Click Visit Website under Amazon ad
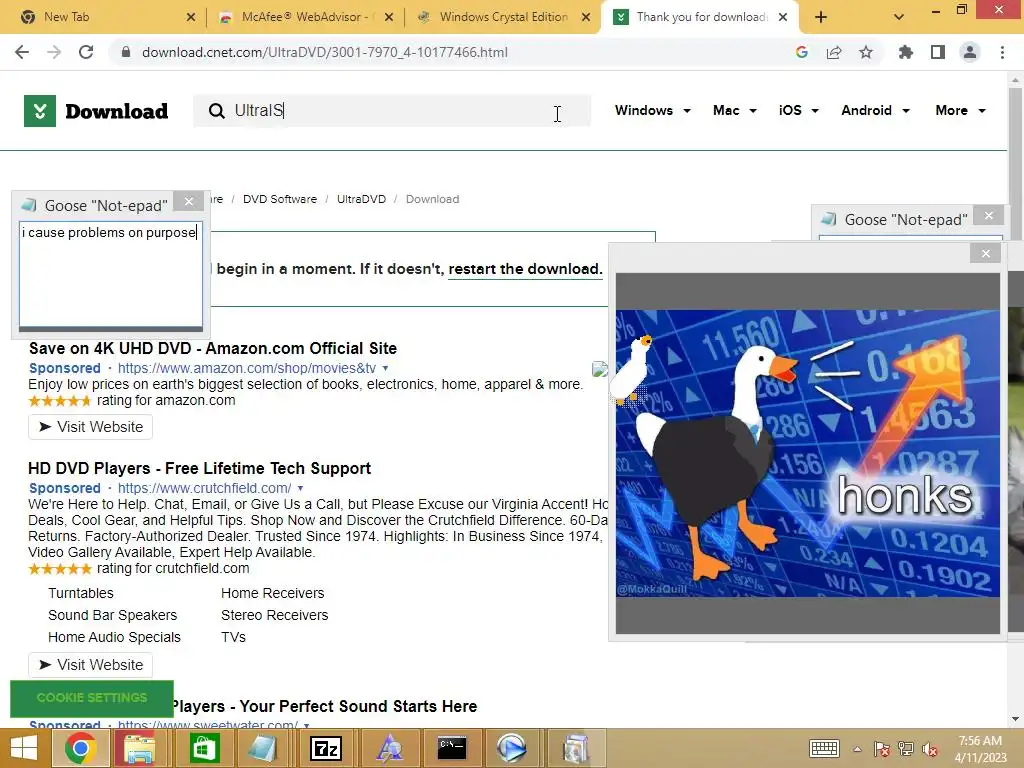1024x768 pixels. (x=90, y=427)
